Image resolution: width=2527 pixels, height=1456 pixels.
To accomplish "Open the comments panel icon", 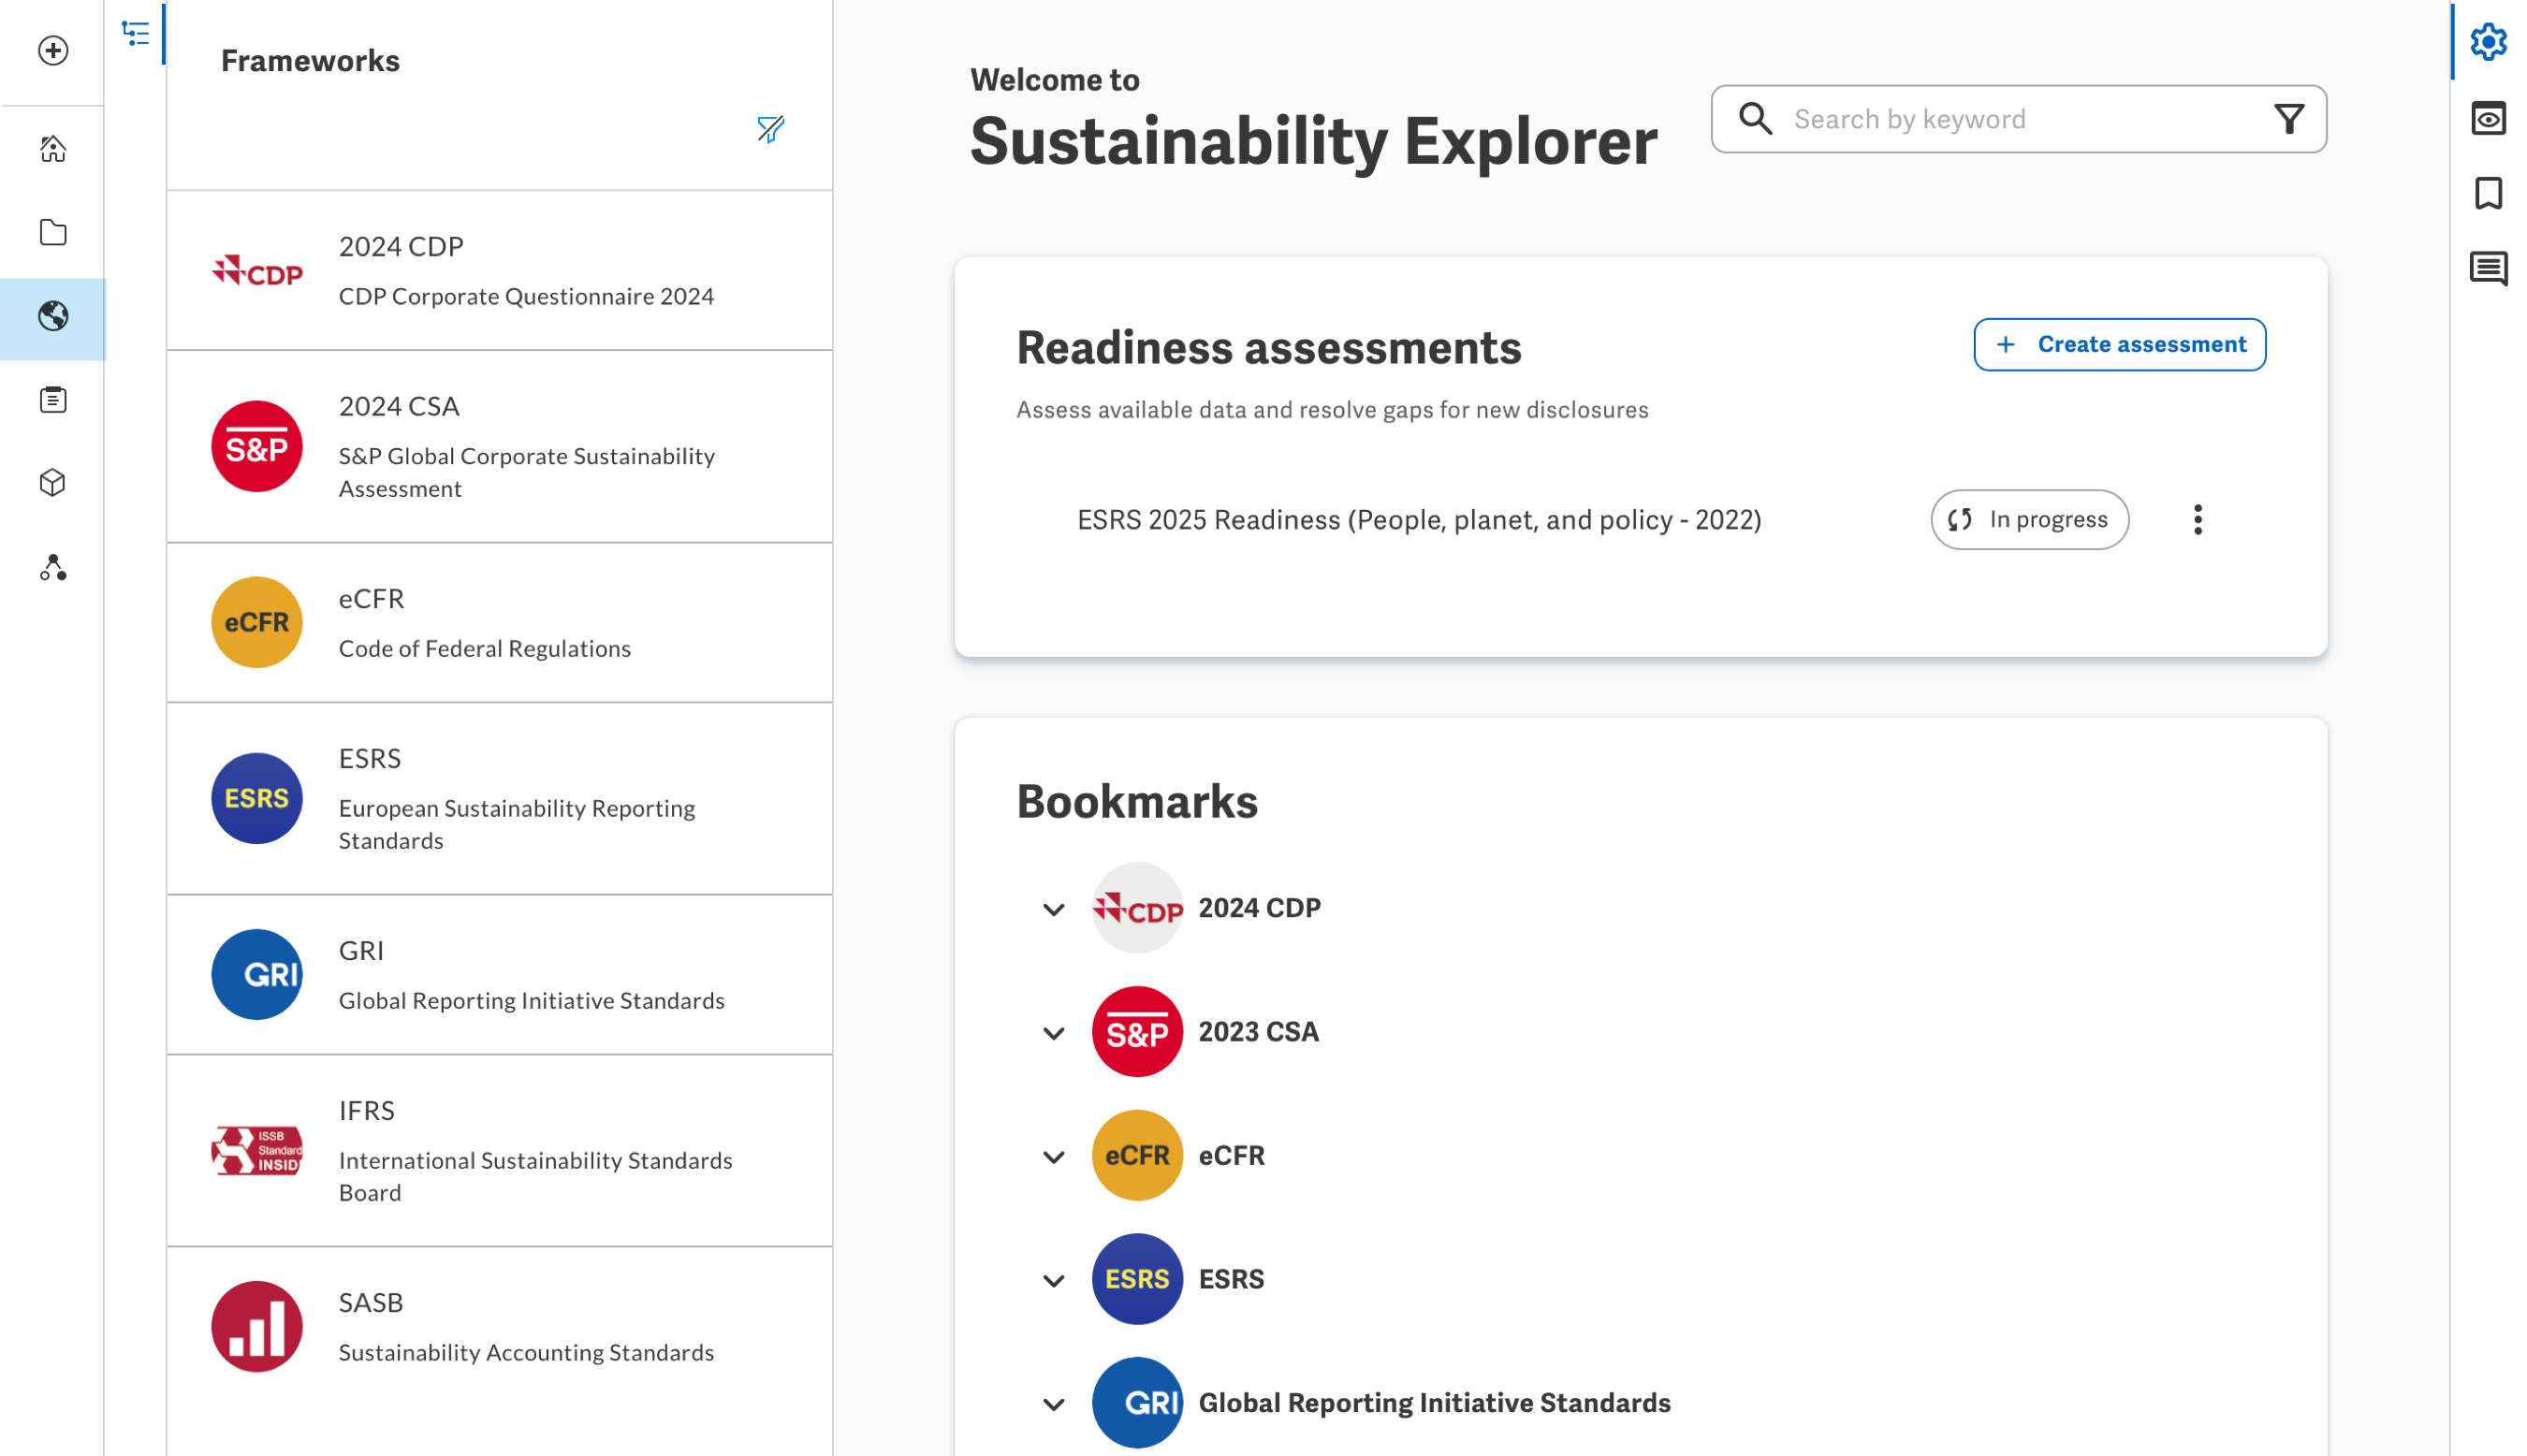I will 2489,268.
